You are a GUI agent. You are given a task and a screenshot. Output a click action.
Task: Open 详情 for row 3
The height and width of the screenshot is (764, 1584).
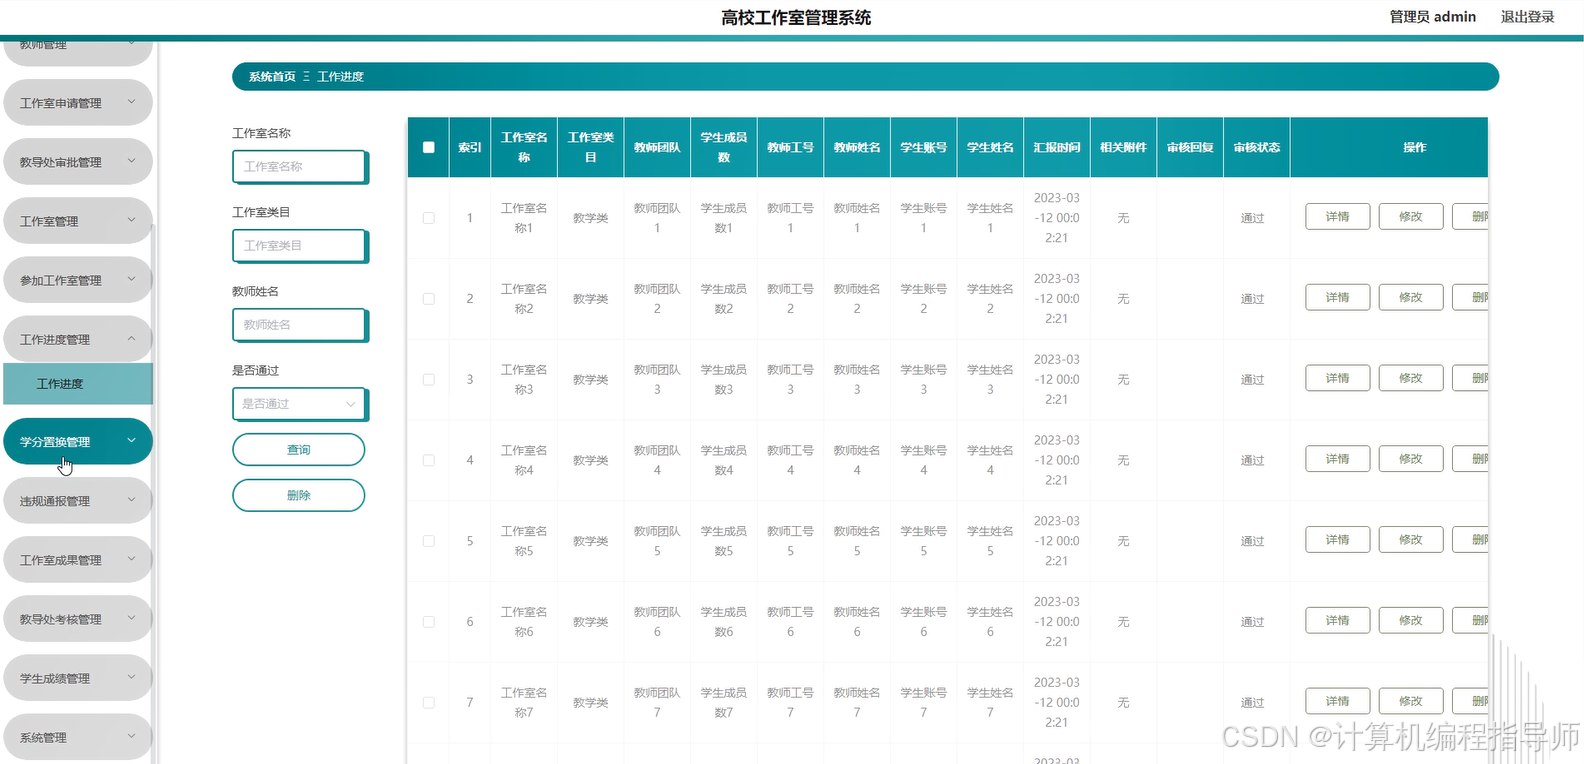[1337, 379]
